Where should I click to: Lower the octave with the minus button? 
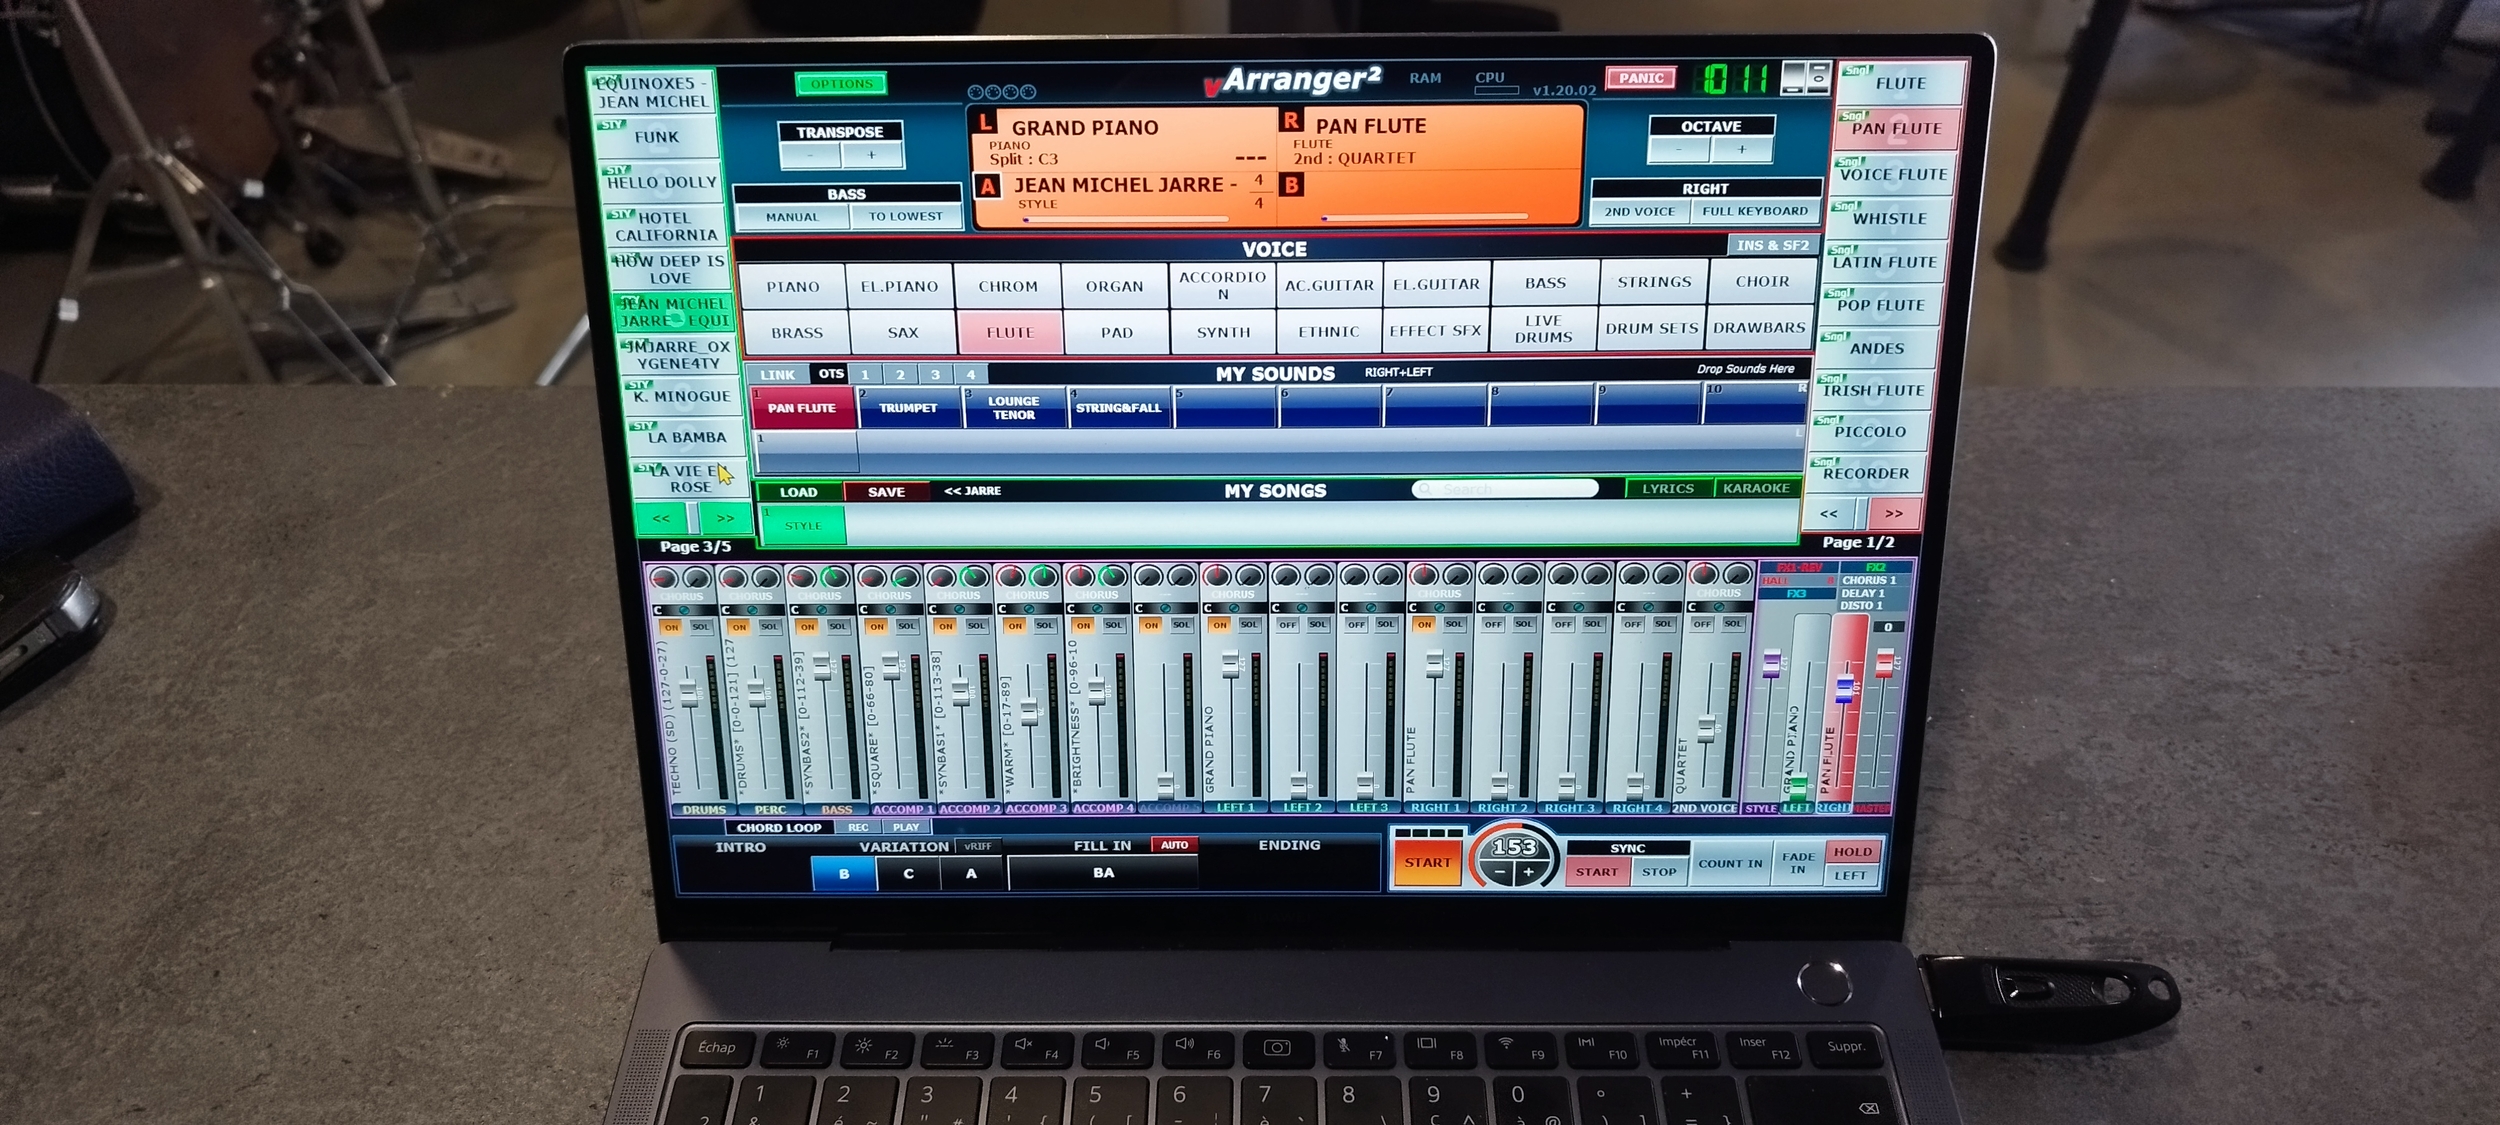coord(1679,150)
